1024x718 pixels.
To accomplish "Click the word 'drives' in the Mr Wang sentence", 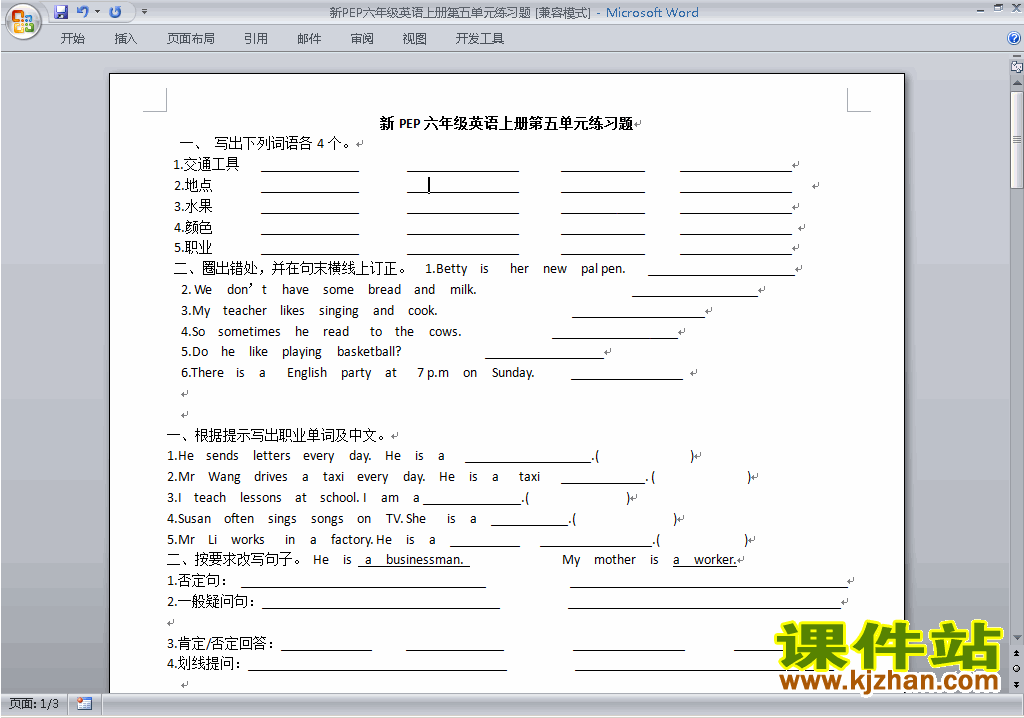I will click(x=270, y=477).
